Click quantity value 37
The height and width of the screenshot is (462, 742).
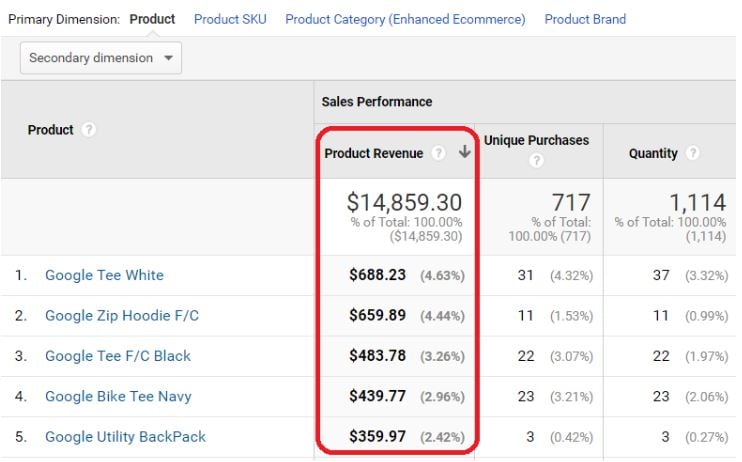coord(661,275)
